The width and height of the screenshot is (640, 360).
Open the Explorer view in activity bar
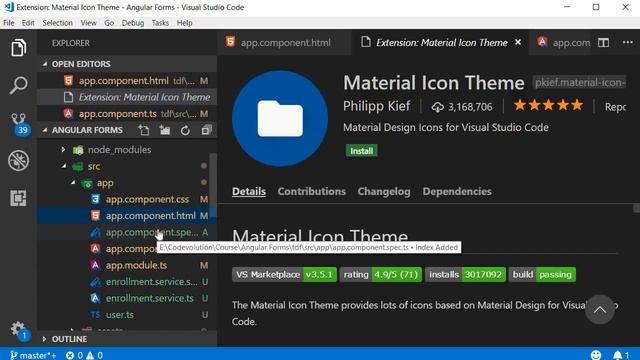pos(18,48)
